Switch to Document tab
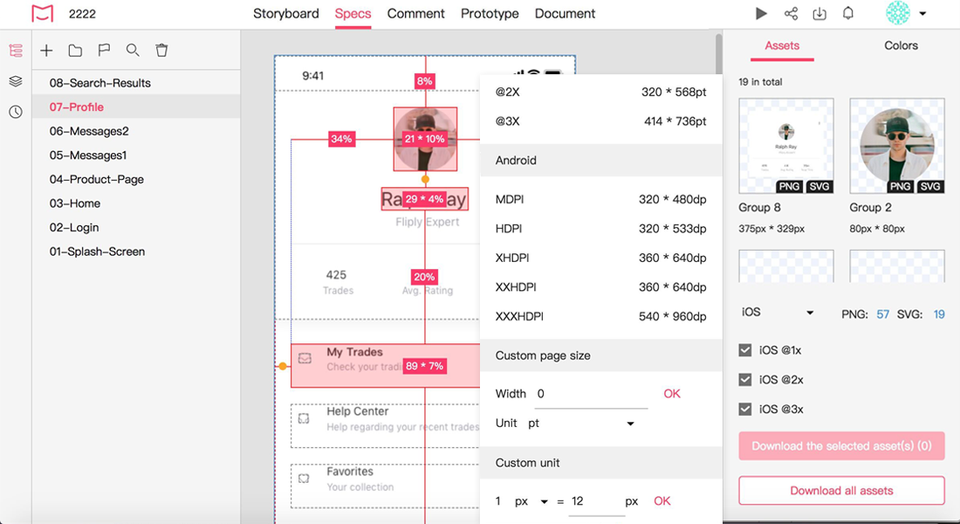 pyautogui.click(x=565, y=13)
